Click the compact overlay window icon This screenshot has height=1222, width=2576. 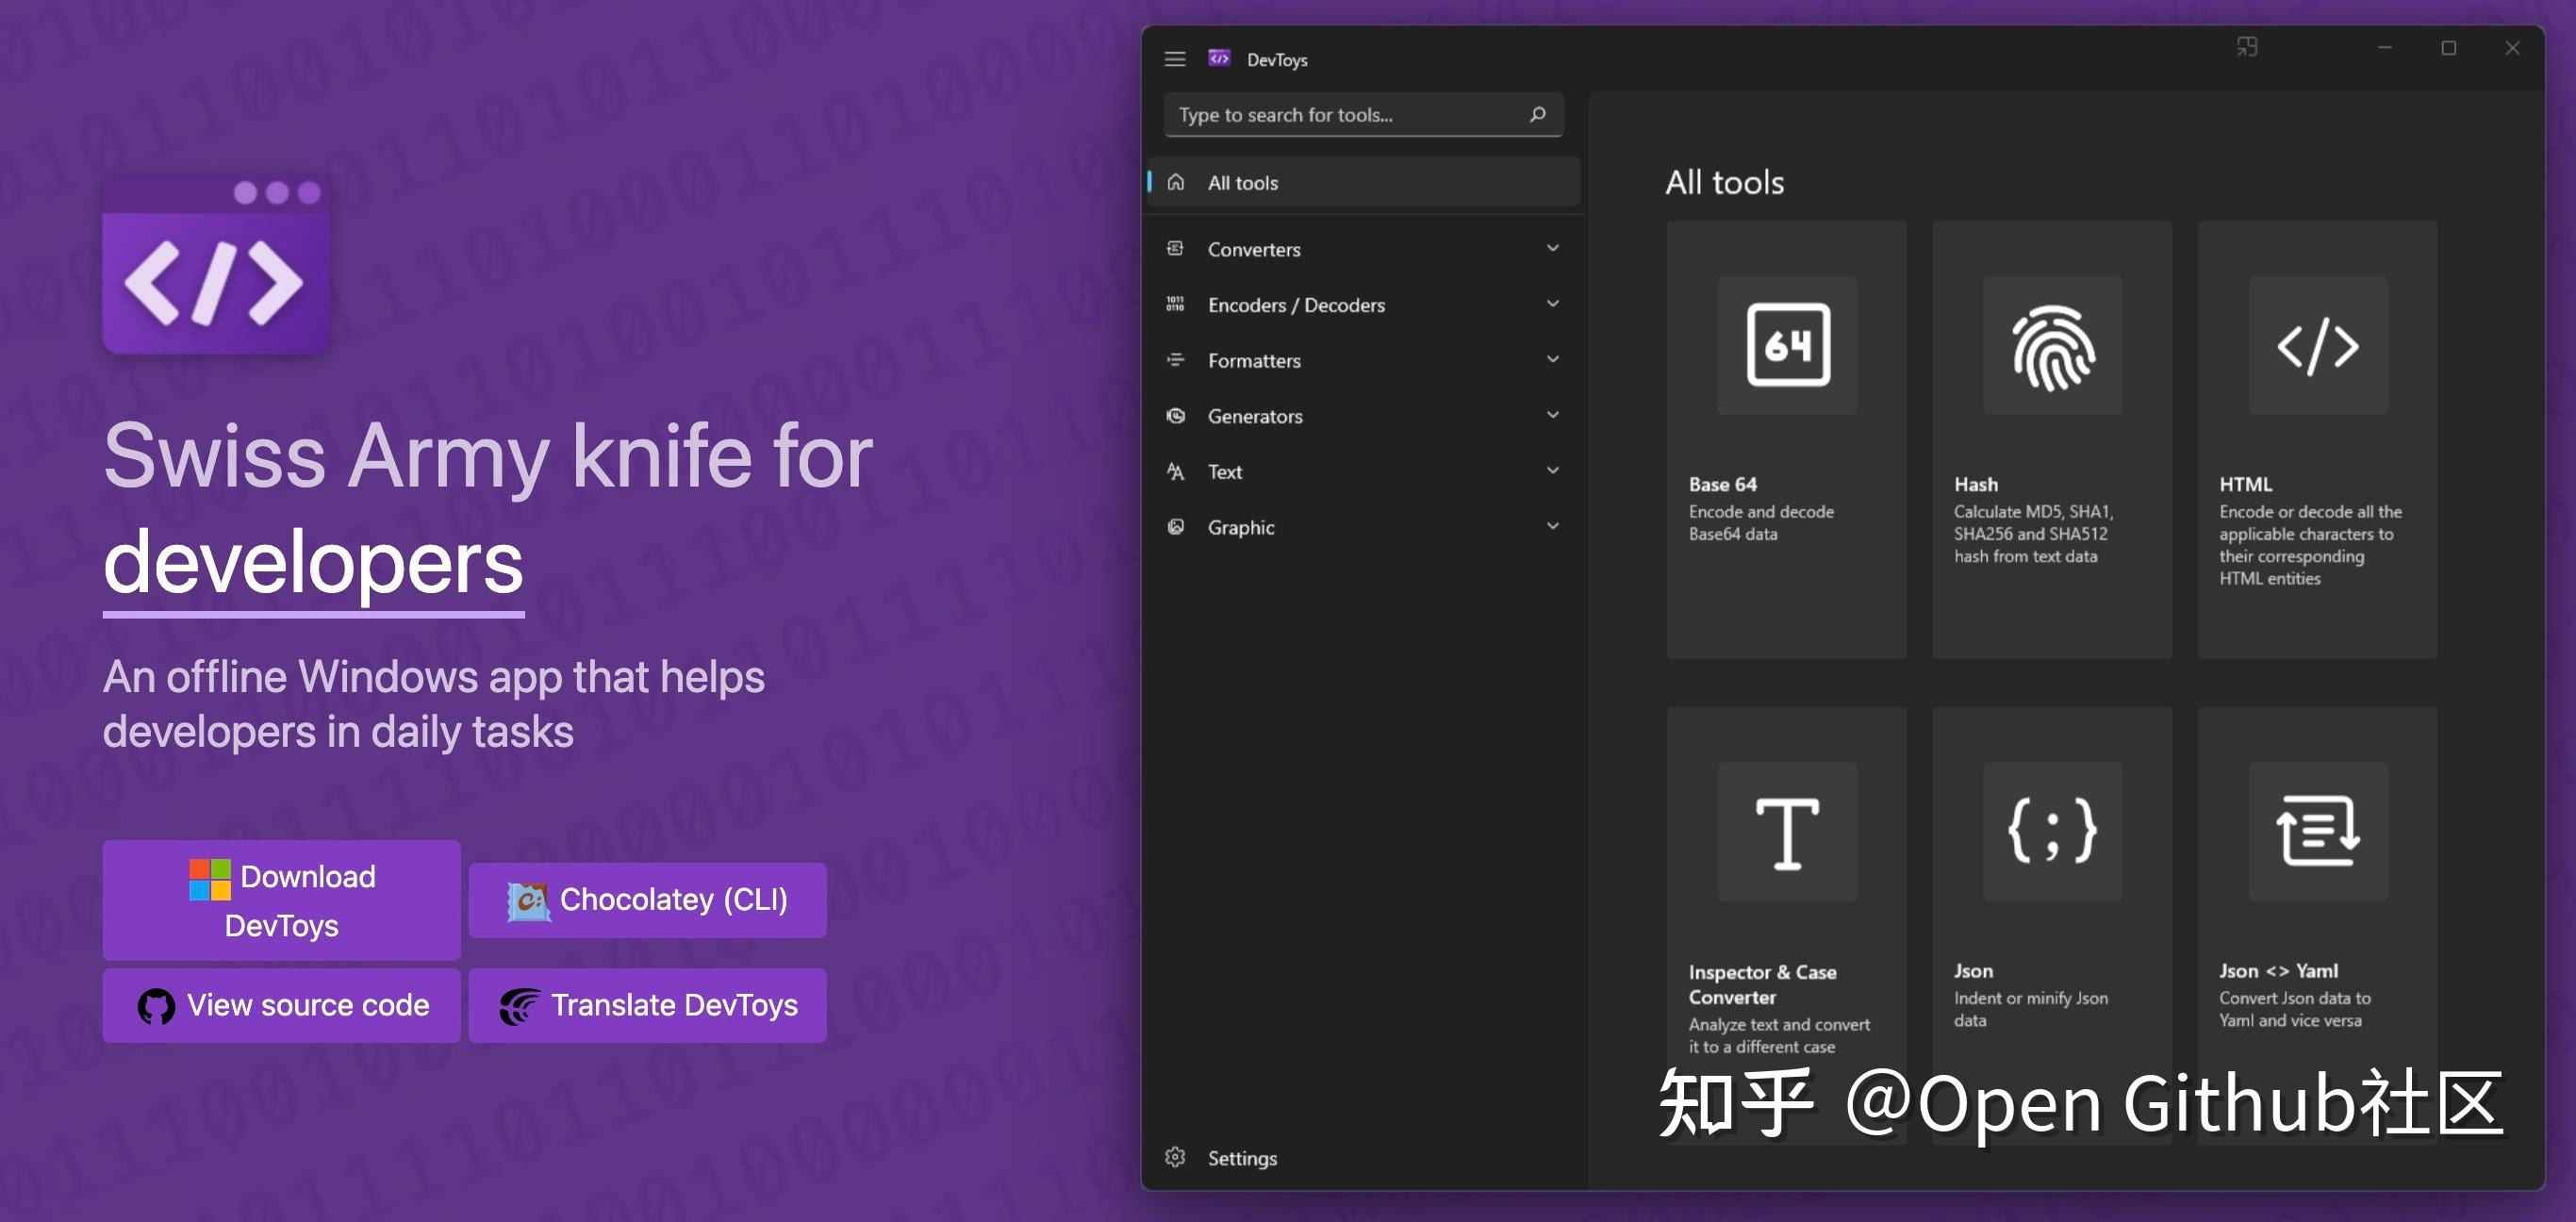pyautogui.click(x=2247, y=47)
